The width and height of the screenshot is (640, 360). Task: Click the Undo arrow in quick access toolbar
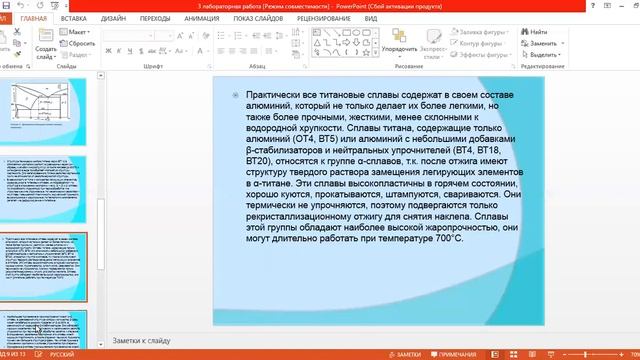[20, 6]
